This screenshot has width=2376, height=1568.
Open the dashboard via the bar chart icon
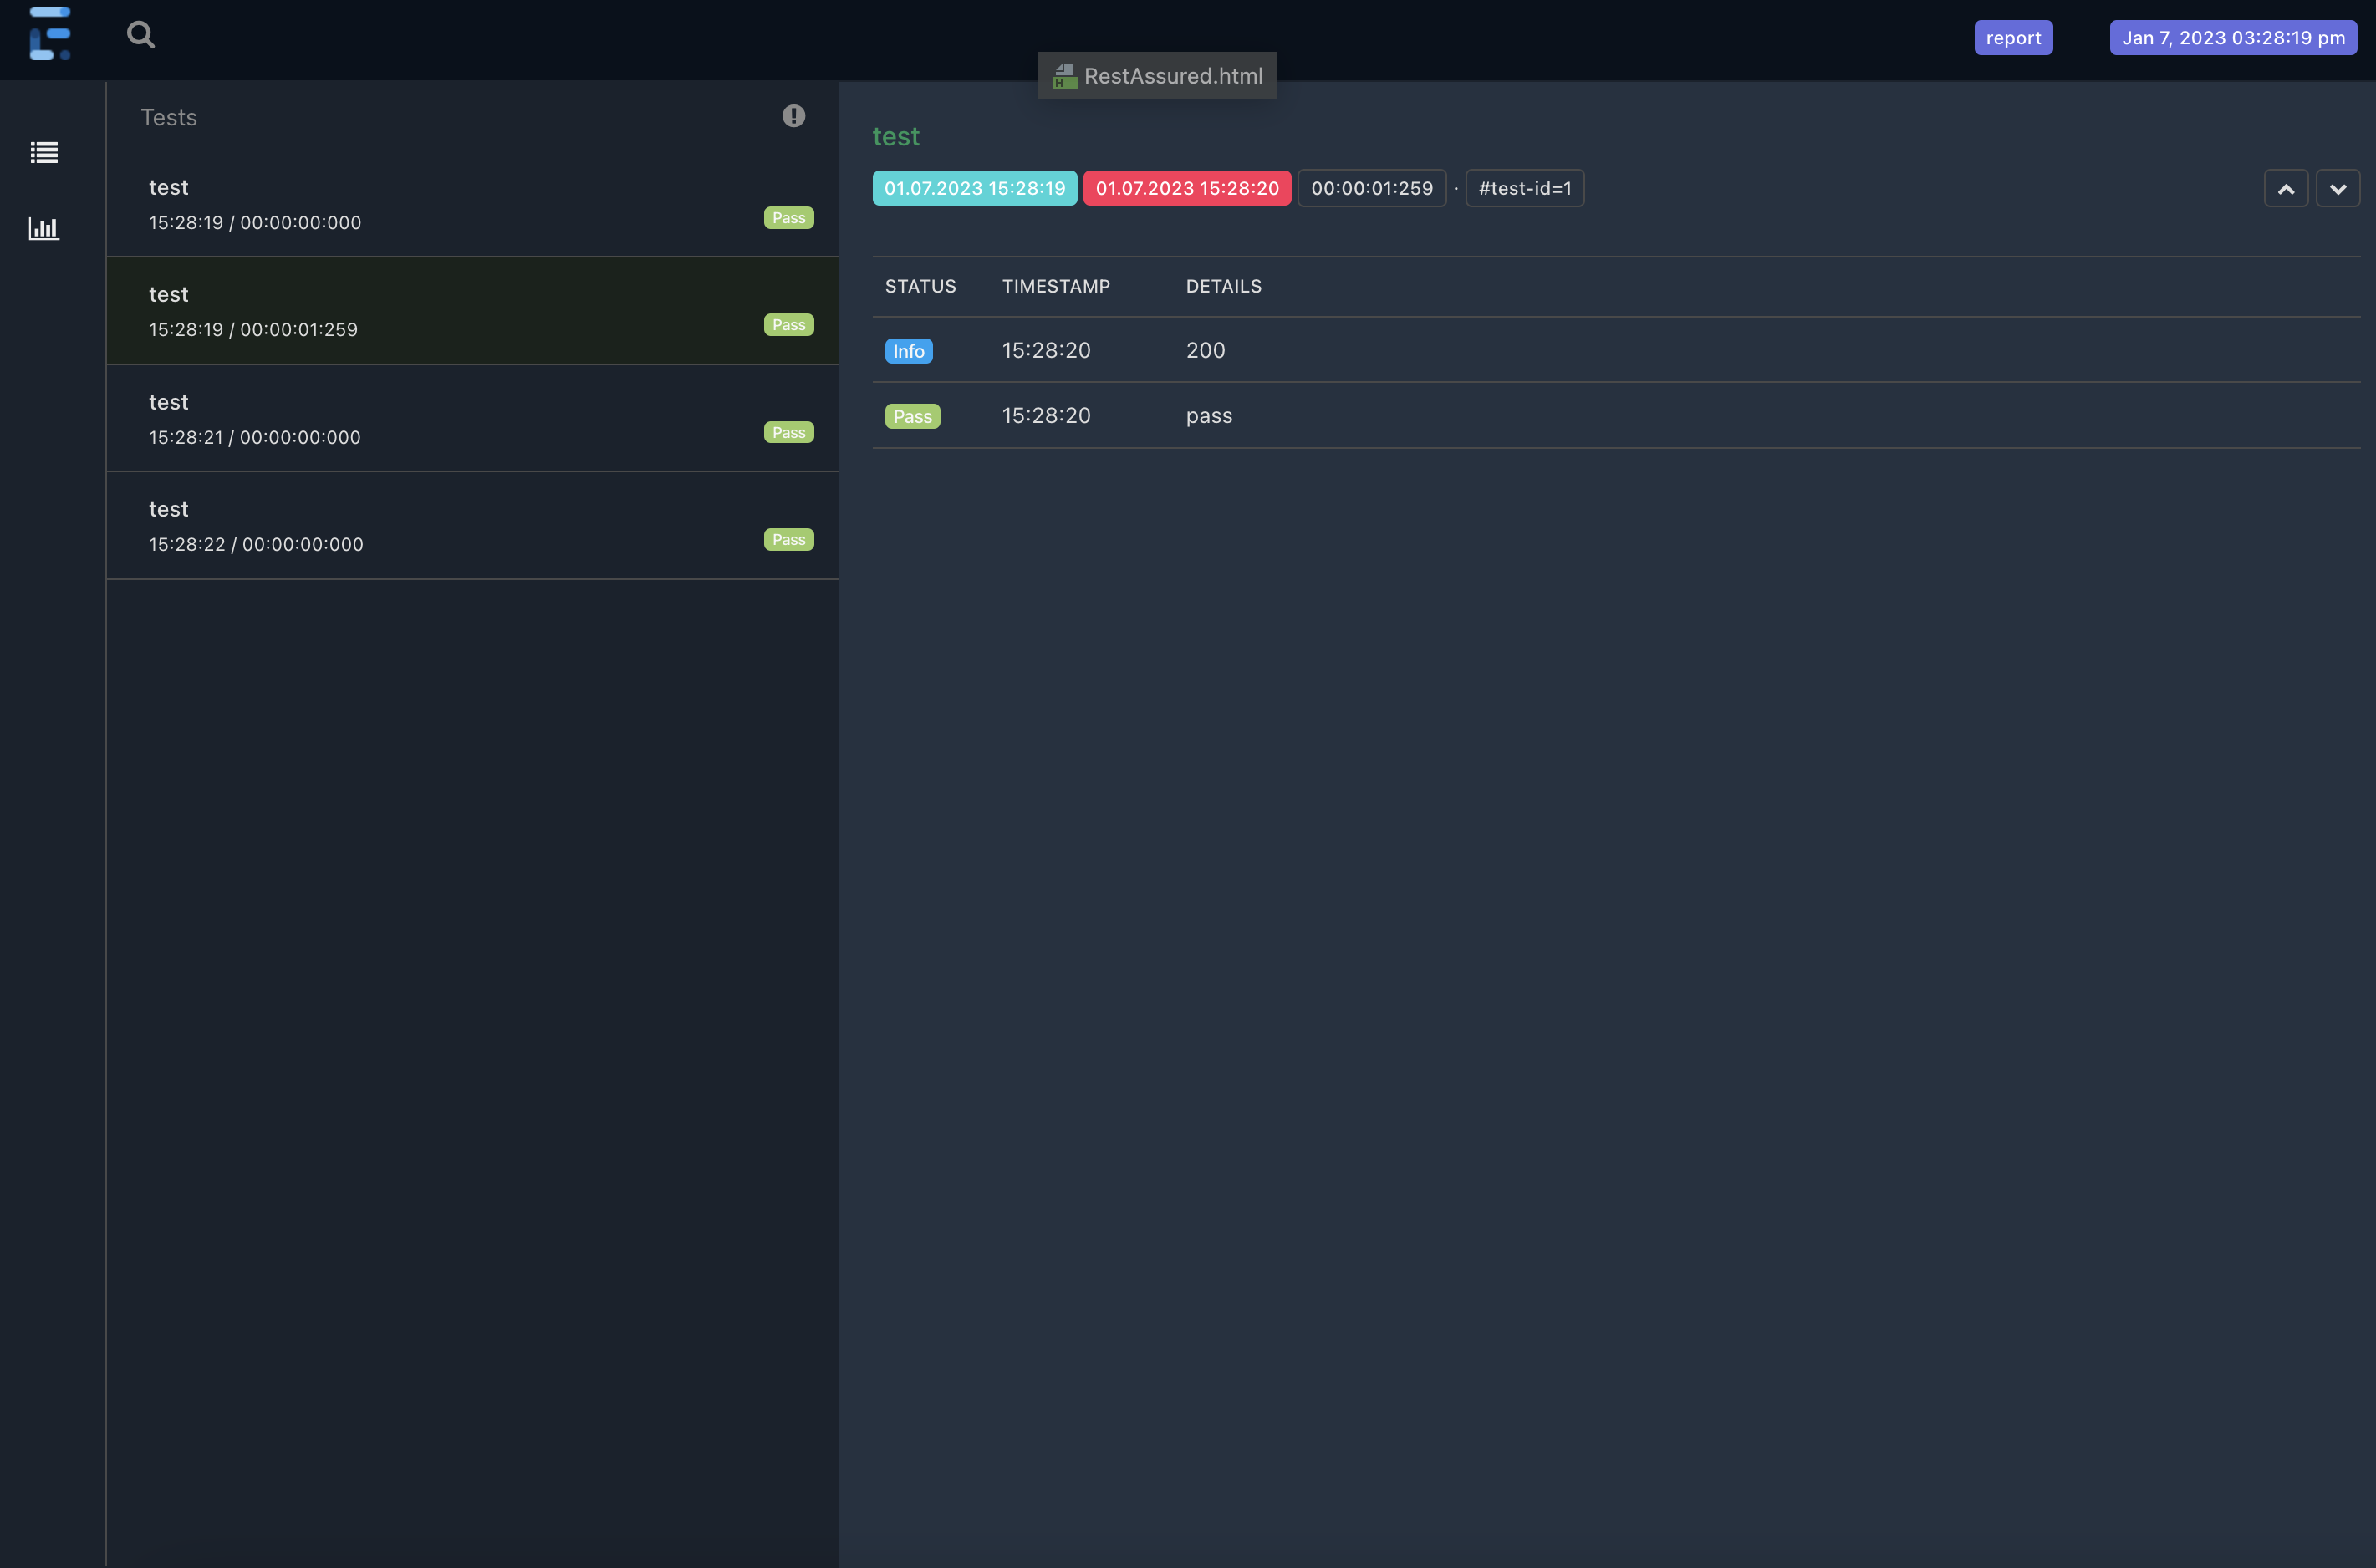44,228
